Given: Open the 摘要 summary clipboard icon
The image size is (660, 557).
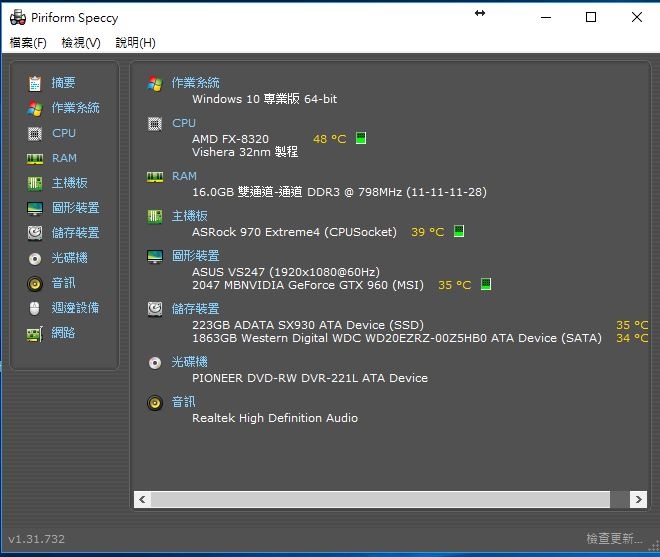Looking at the screenshot, I should coord(35,83).
